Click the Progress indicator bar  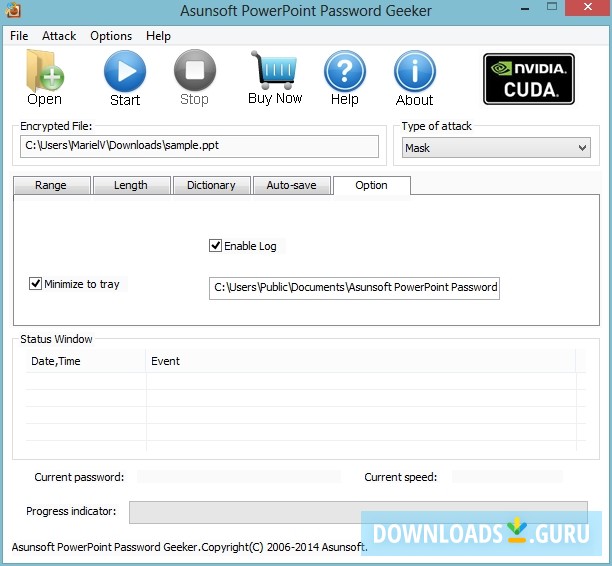358,512
